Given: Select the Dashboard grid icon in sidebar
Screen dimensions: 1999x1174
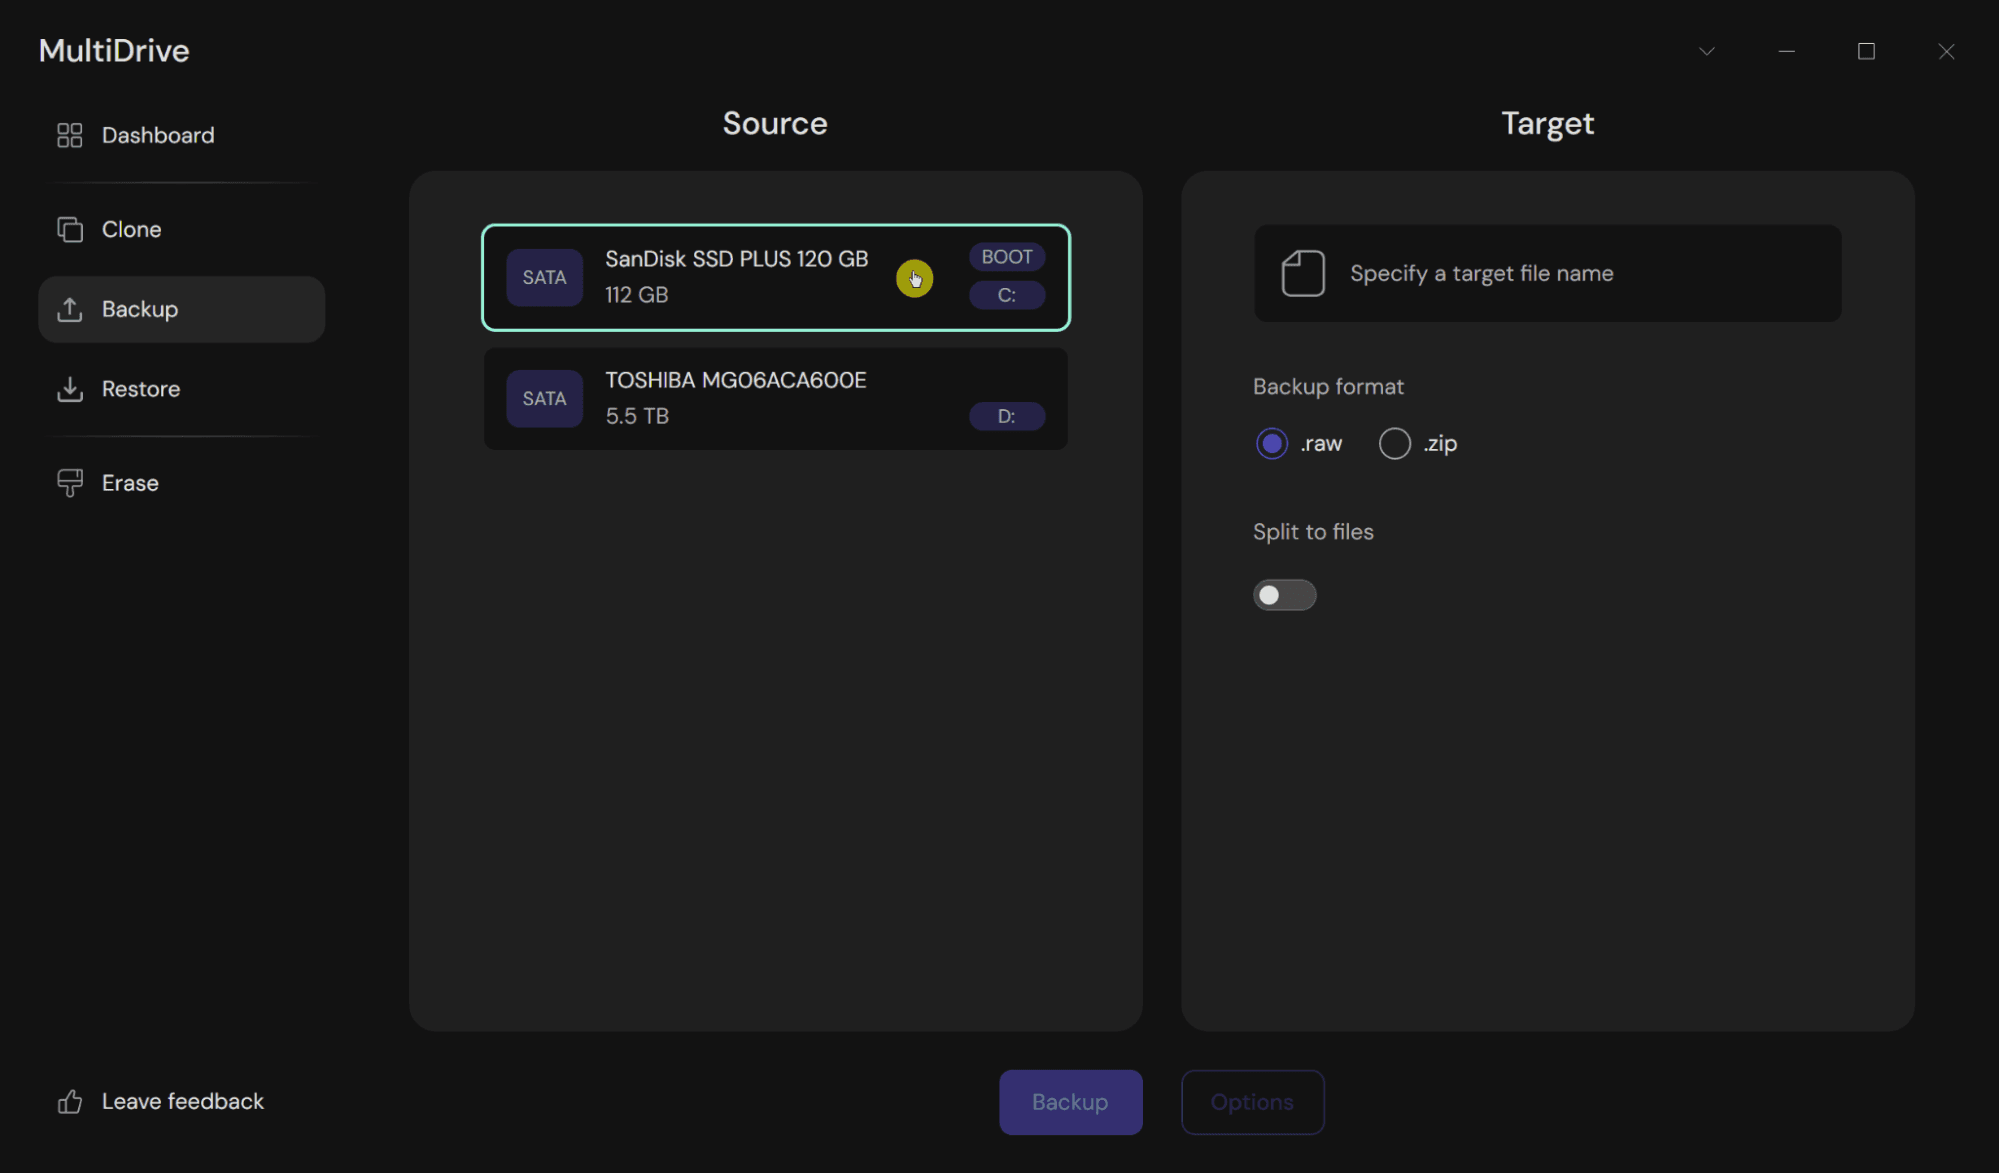Looking at the screenshot, I should pyautogui.click(x=69, y=135).
